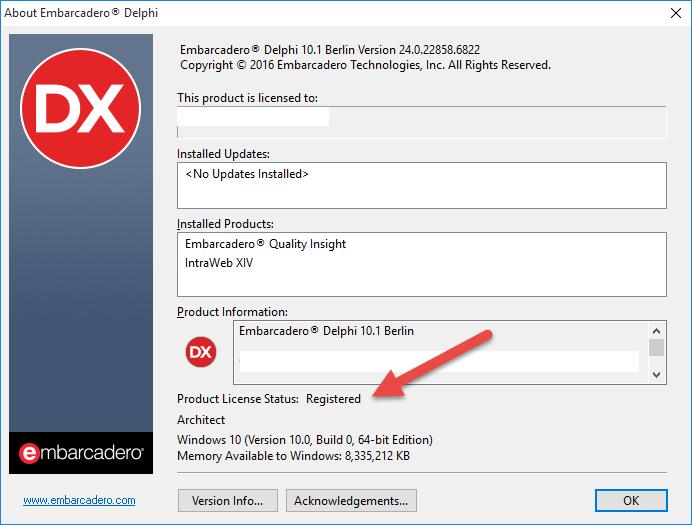Screen dimensions: 692x525
Task: Open the Acknowledgements dialog
Action: (x=351, y=500)
